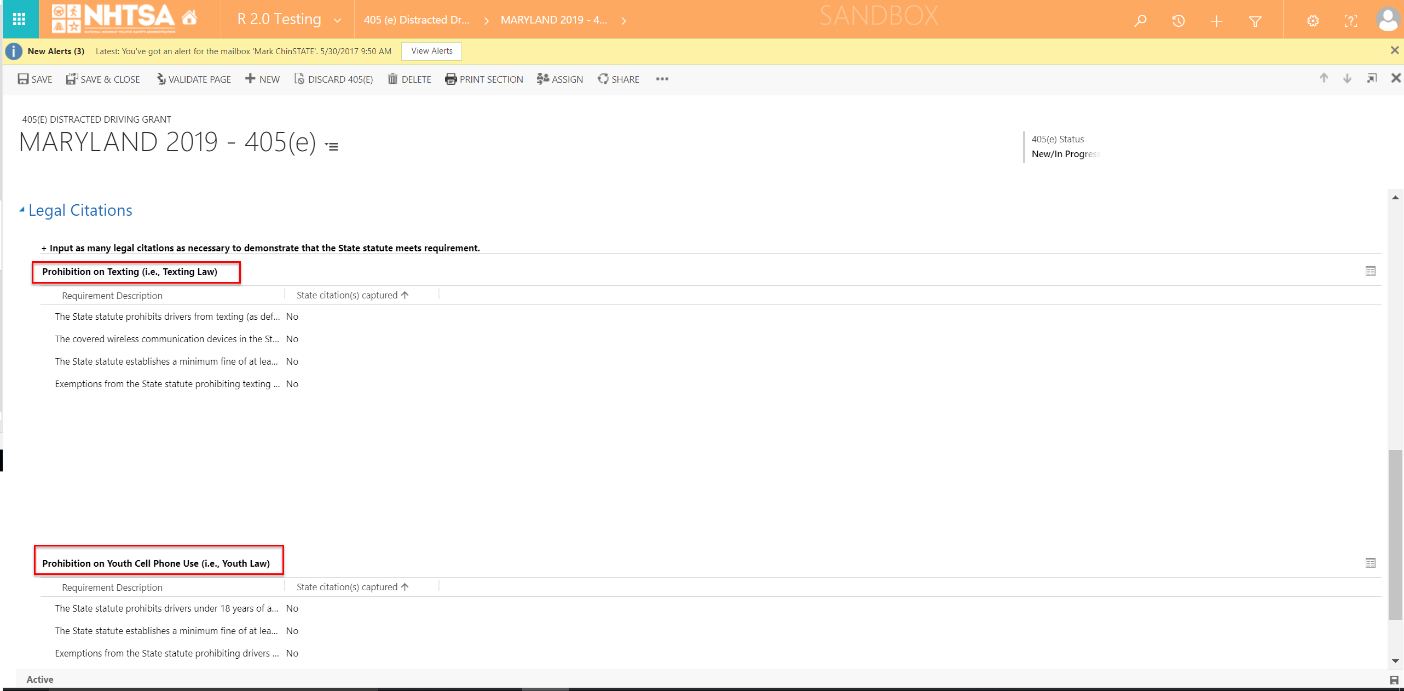Click the View Alerts button
Image resolution: width=1404 pixels, height=691 pixels.
[x=432, y=51]
